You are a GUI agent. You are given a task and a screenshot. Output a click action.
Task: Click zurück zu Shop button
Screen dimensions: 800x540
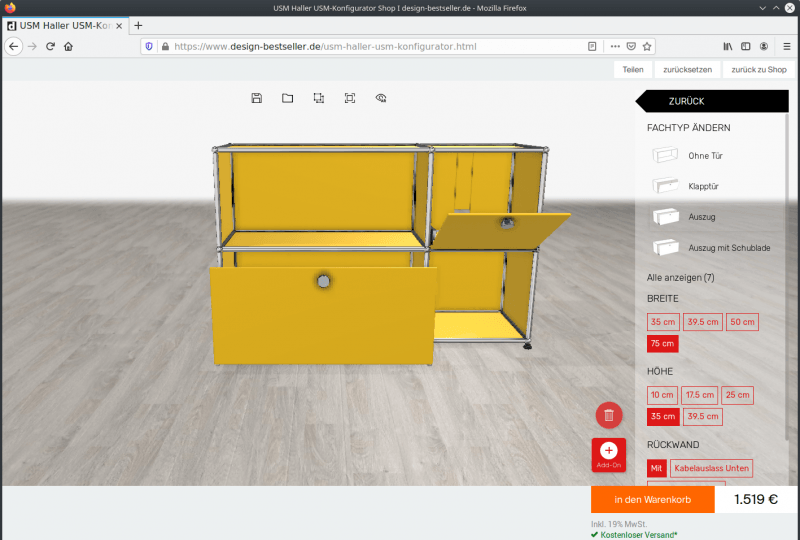coord(759,69)
